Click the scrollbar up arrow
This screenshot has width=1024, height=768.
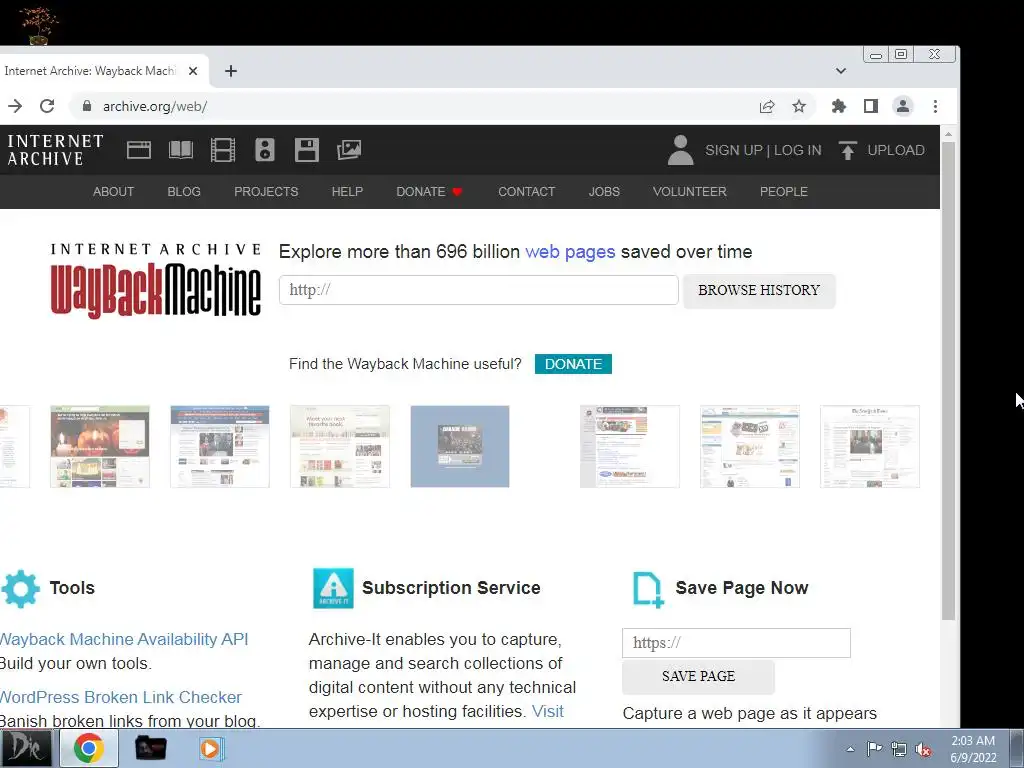948,134
